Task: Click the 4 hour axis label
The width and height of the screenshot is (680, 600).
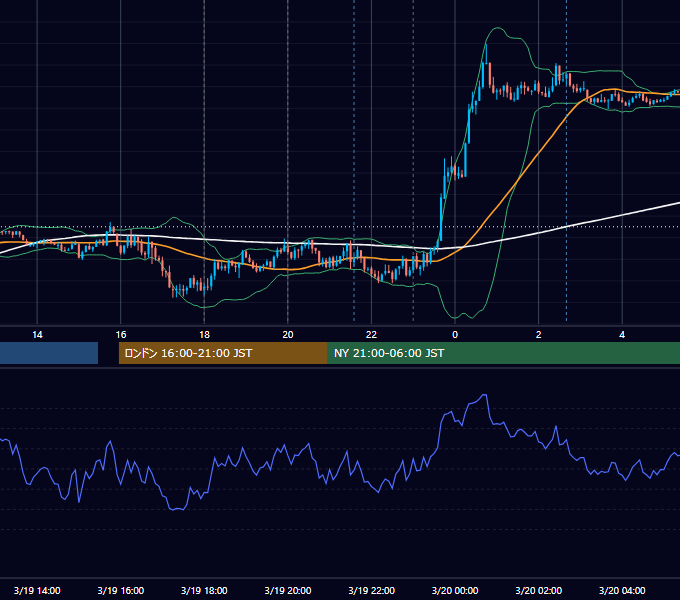Action: point(622,335)
